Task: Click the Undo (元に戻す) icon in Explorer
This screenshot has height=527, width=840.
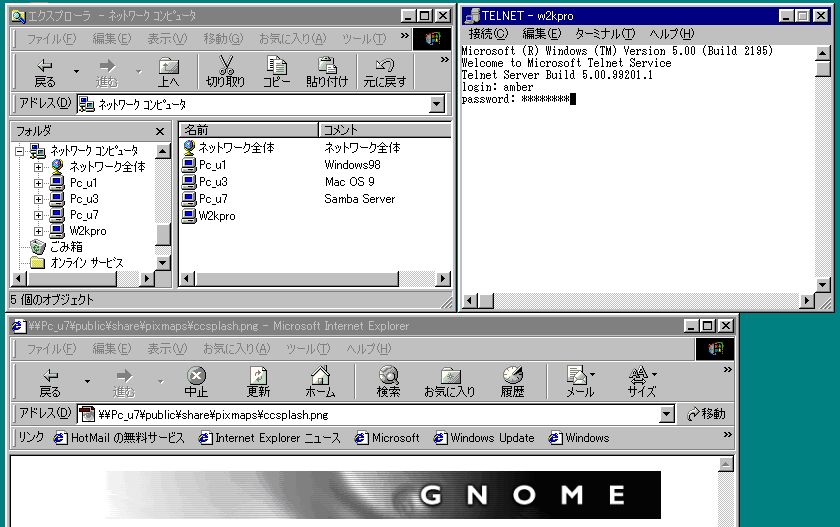Action: point(385,65)
